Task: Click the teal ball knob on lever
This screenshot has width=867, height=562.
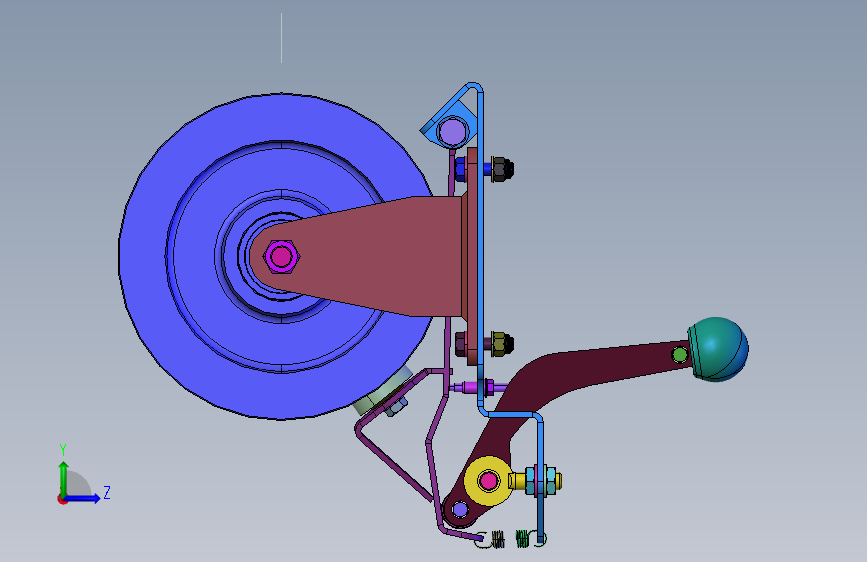Action: click(718, 349)
